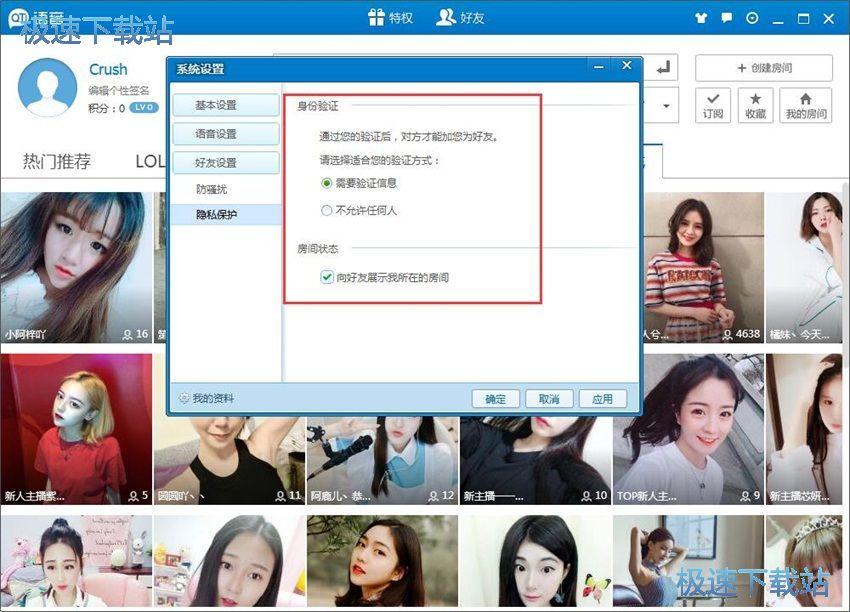Select 需要验证信息 radio button
The width and height of the screenshot is (850, 612).
pyautogui.click(x=326, y=183)
